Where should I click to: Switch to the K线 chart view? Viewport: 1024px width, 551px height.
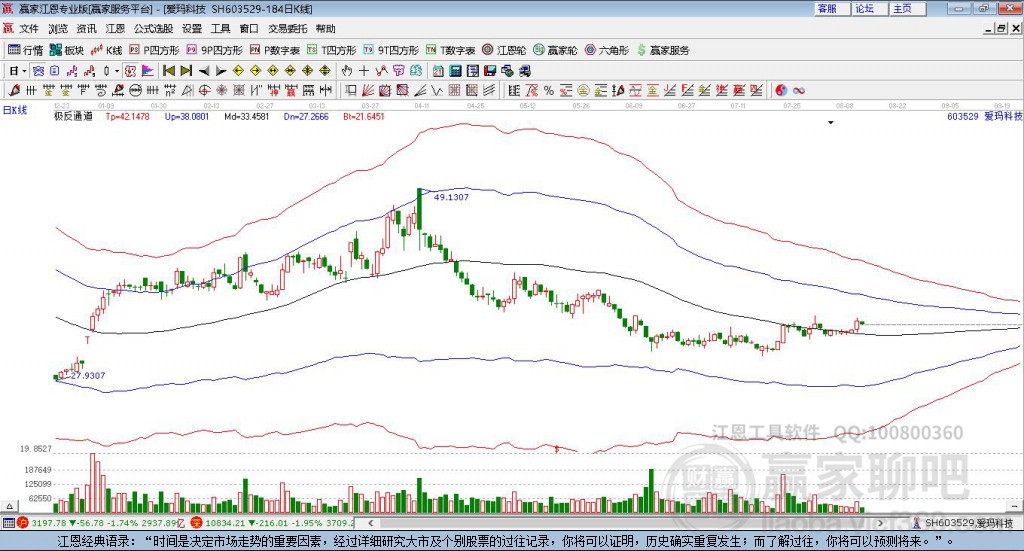106,50
